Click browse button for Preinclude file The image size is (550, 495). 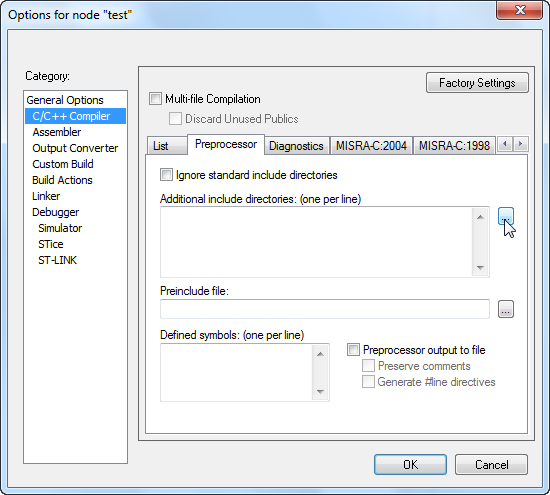506,309
